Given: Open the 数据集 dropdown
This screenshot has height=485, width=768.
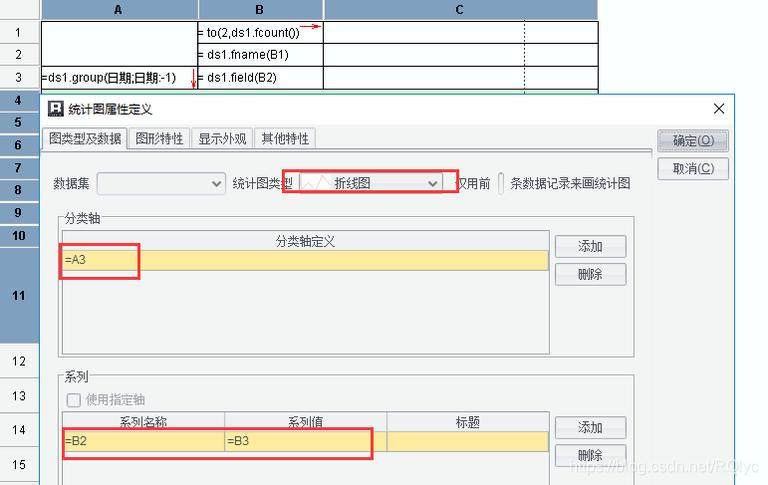Looking at the screenshot, I should tap(161, 184).
